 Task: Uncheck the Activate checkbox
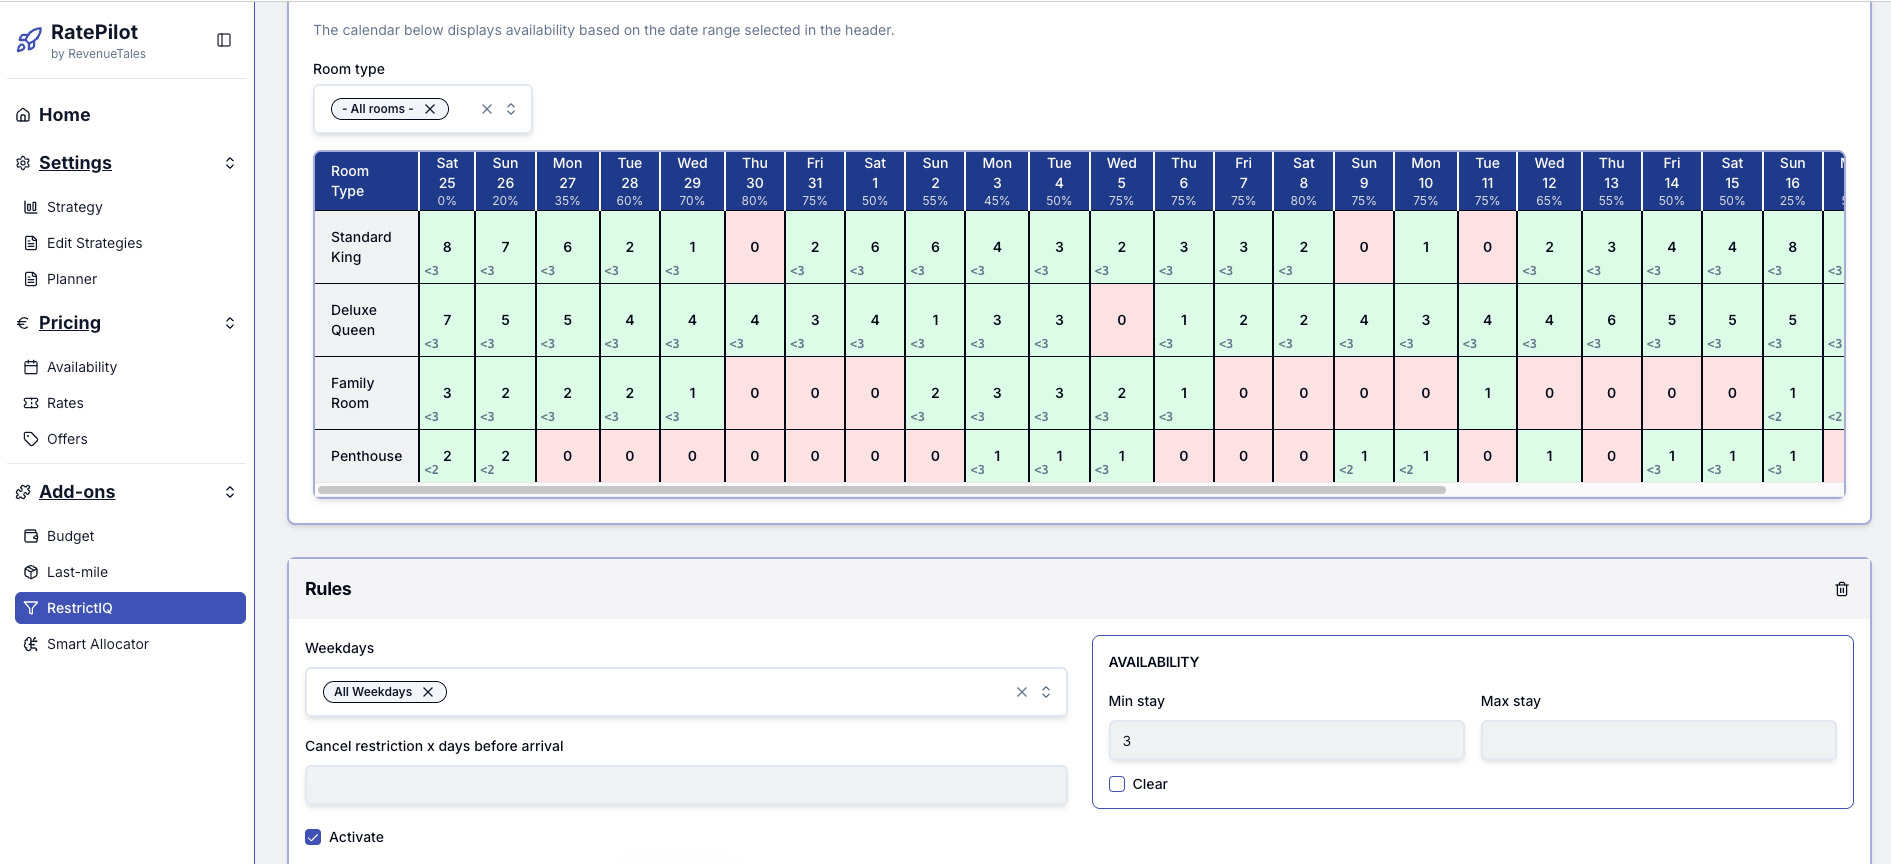click(x=313, y=837)
